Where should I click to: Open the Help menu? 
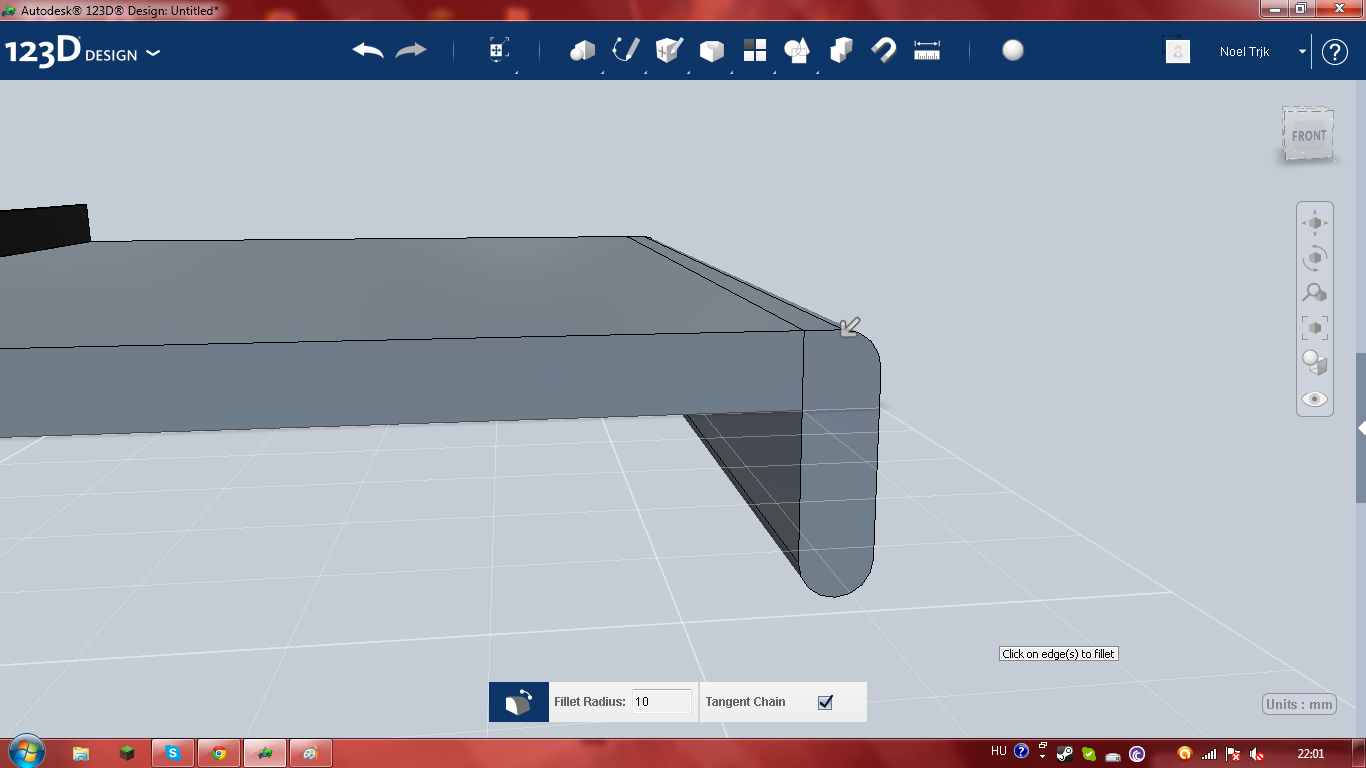1335,52
